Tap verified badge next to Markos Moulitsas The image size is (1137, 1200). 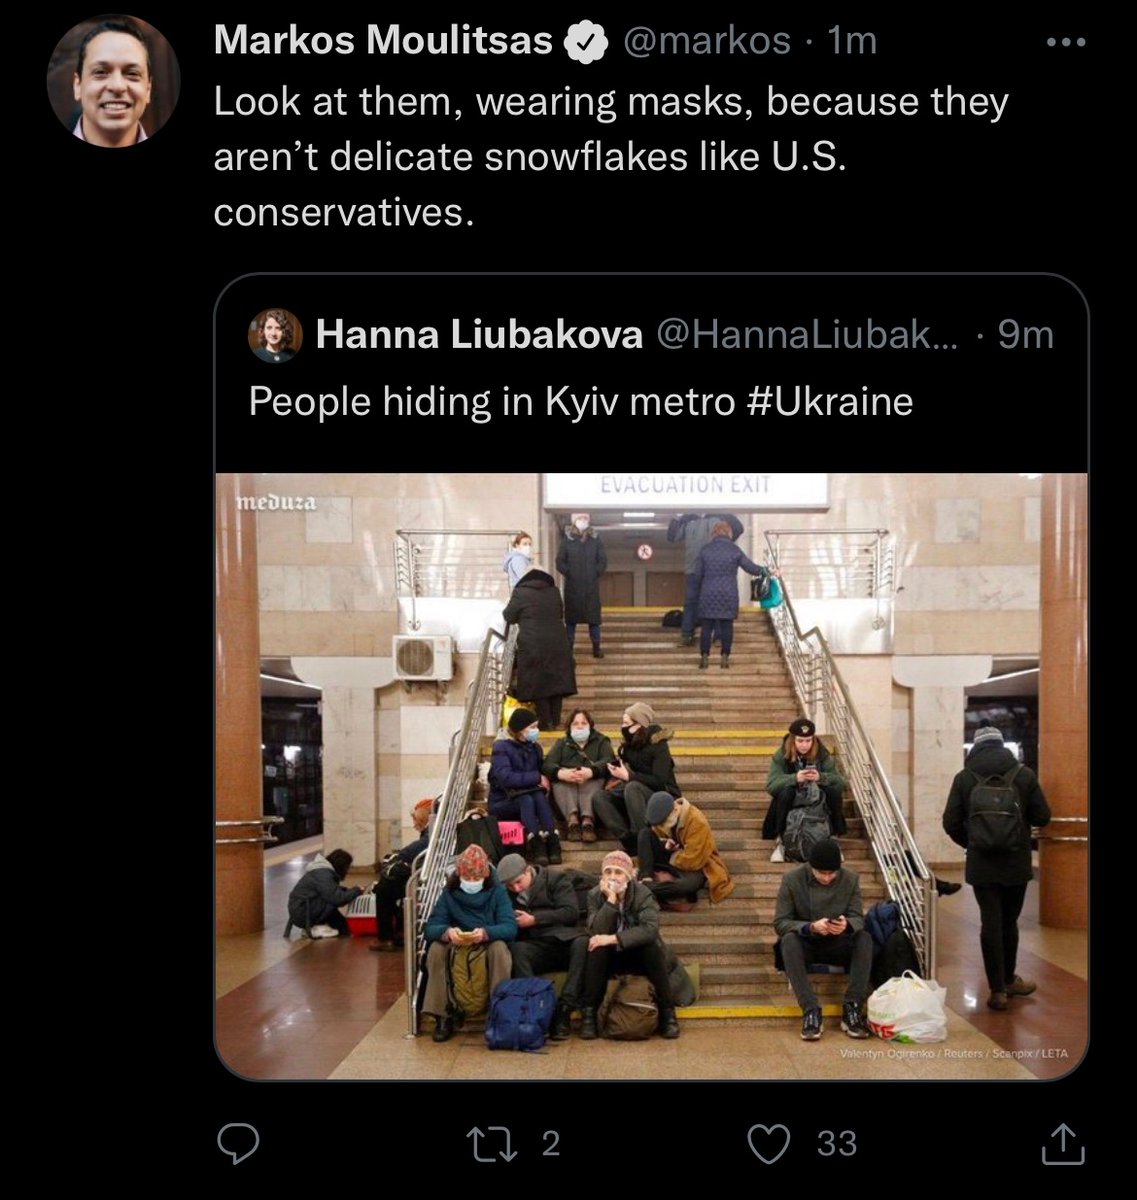(x=588, y=42)
